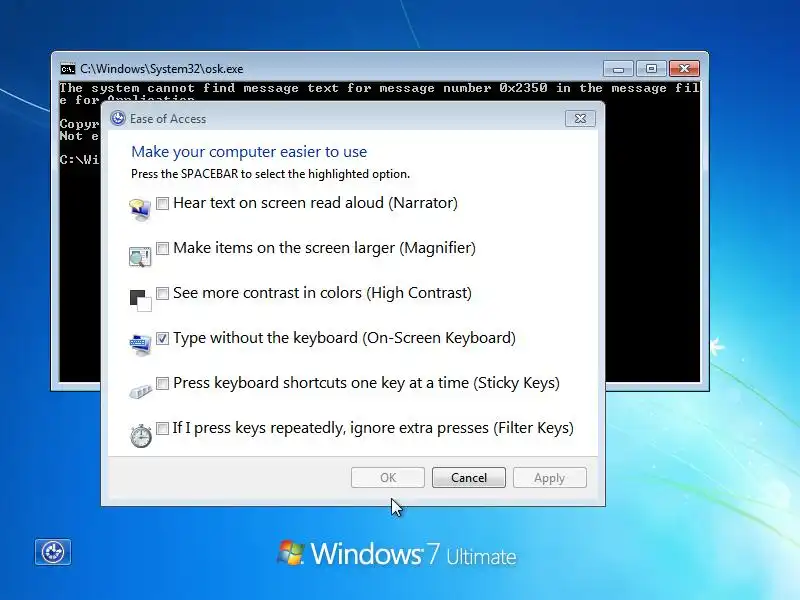Enable the Sticky Keys checkbox

point(162,383)
